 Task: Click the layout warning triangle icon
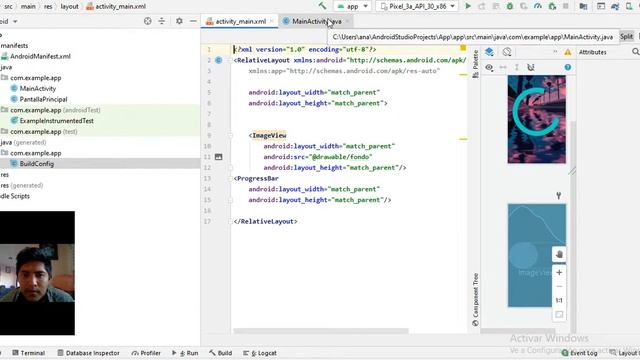point(568,52)
